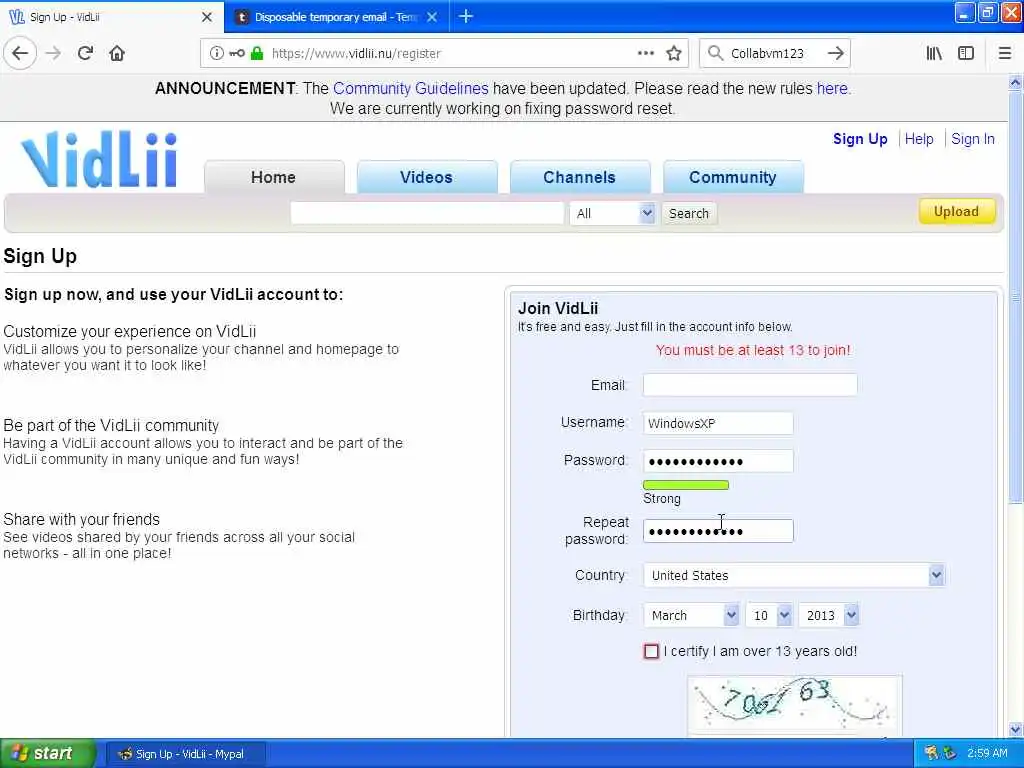
Task: Show site information via the info icon
Action: pos(217,54)
